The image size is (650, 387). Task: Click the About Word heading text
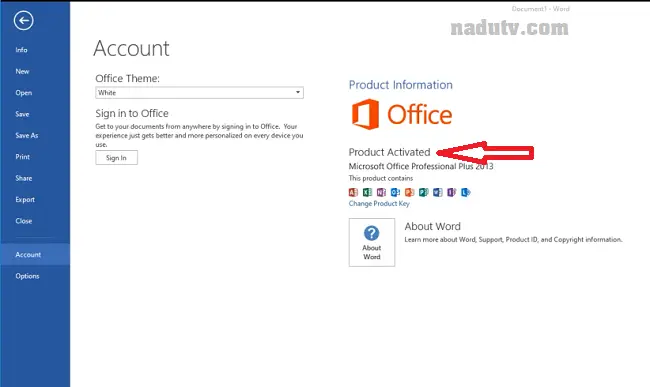tap(432, 226)
